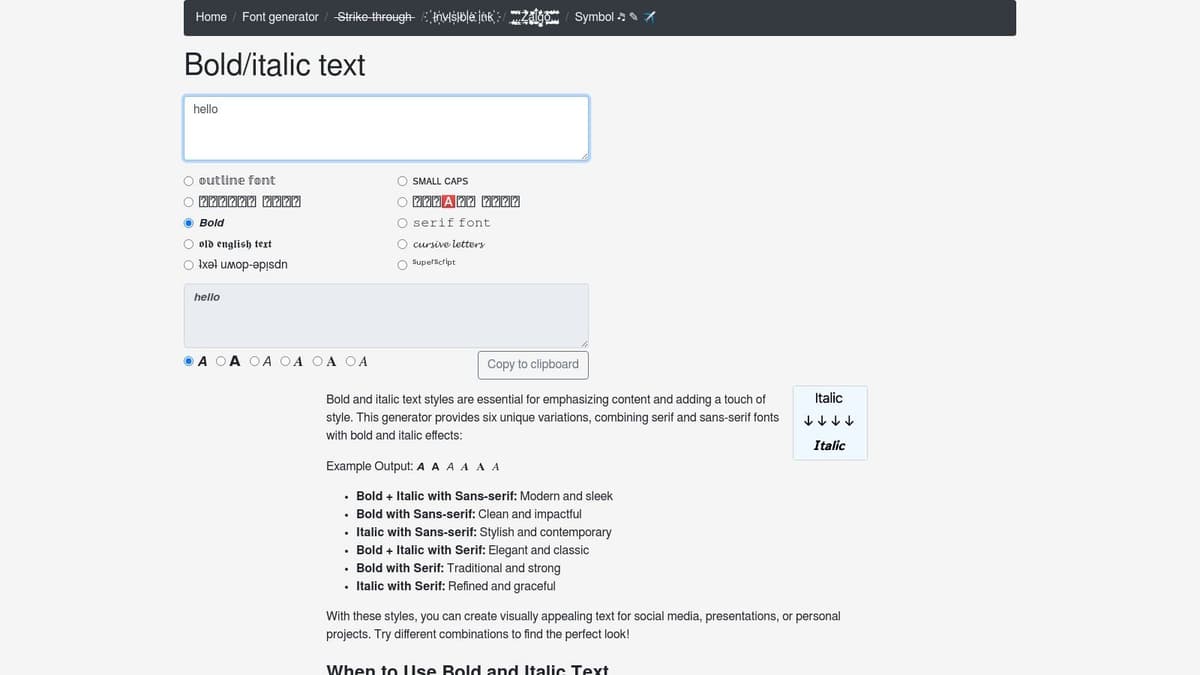Select the old english text option
The image size is (1200, 675).
(189, 244)
